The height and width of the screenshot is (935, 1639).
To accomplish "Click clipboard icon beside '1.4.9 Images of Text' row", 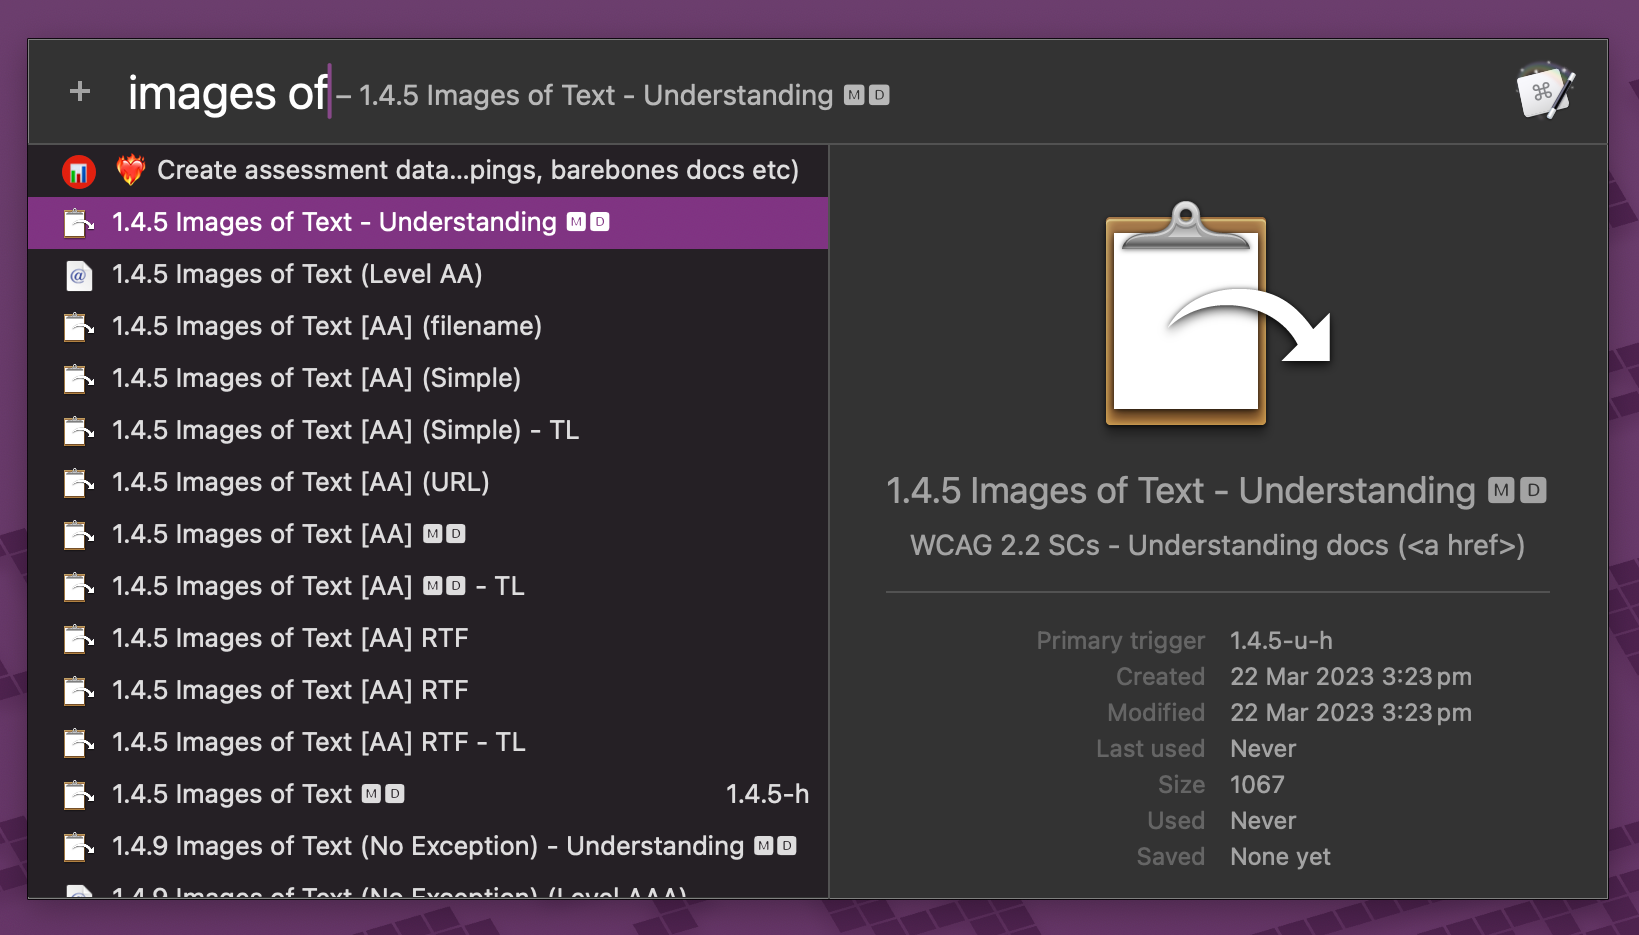I will tap(79, 847).
